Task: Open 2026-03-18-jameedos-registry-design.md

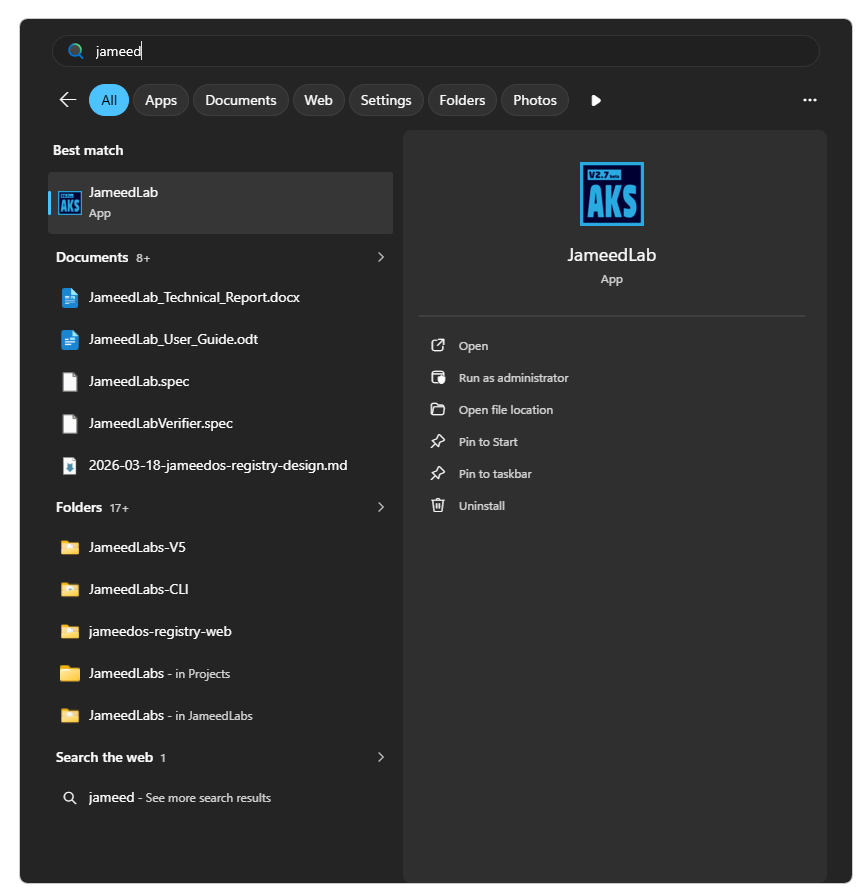Action: tap(220, 466)
